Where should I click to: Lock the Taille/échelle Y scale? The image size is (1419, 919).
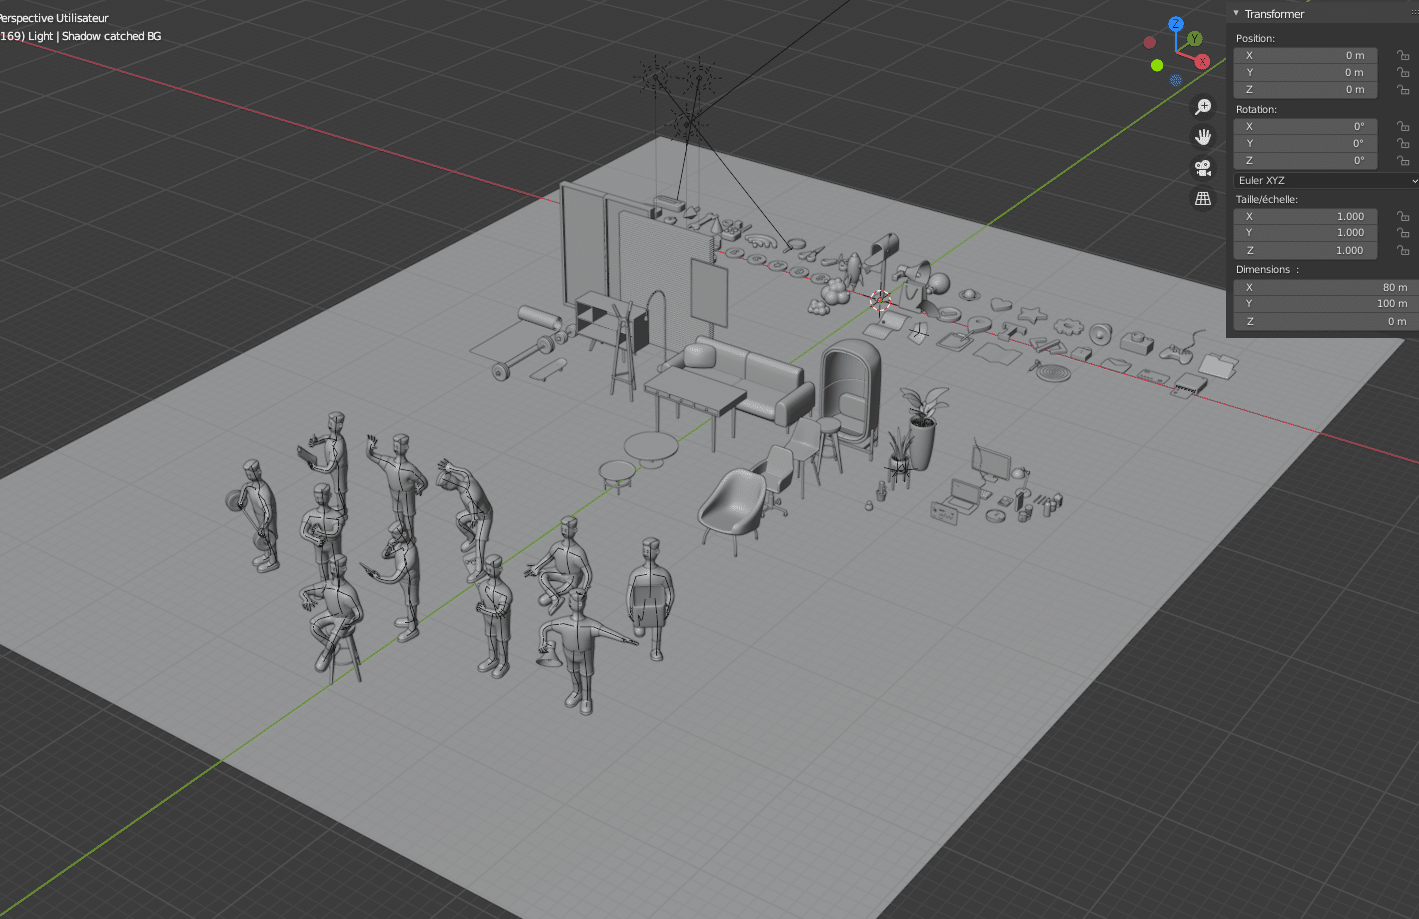[x=1403, y=233]
